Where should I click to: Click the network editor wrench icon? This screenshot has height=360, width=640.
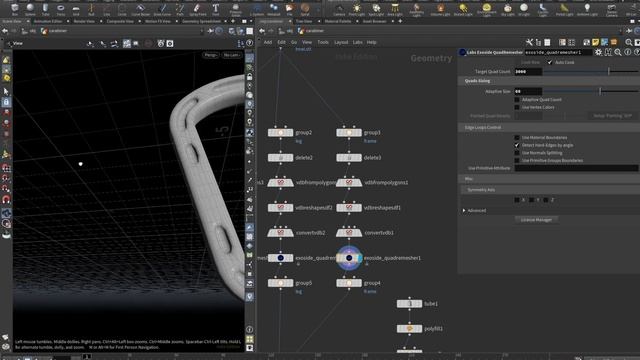(529, 42)
